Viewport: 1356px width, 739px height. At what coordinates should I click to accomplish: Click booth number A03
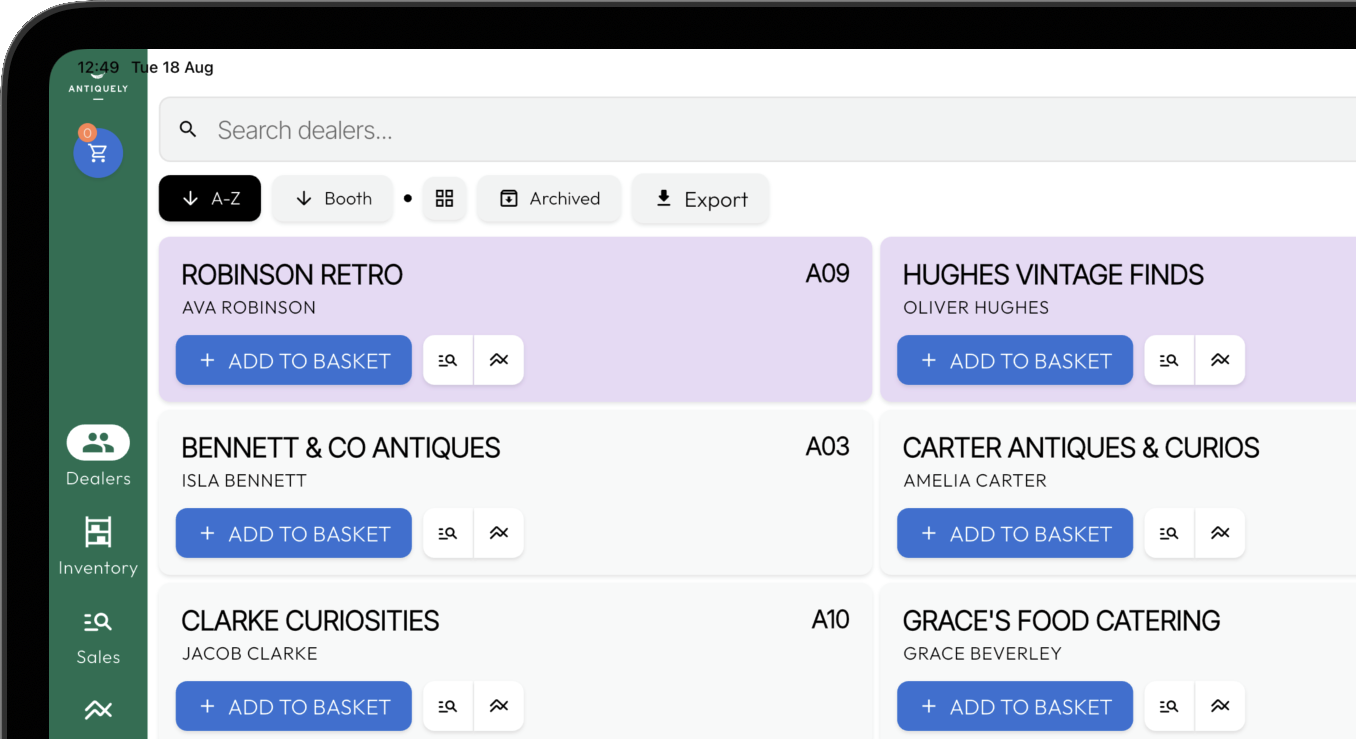[828, 447]
